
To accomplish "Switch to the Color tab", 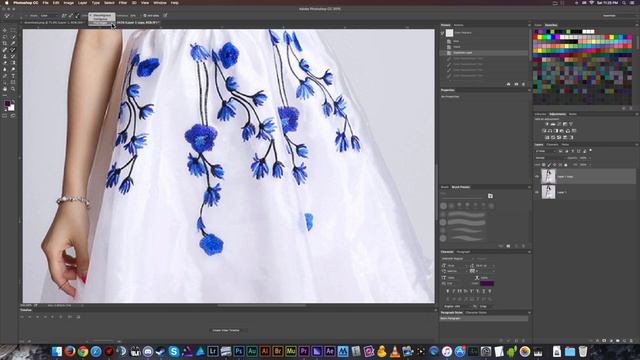I will pos(538,25).
